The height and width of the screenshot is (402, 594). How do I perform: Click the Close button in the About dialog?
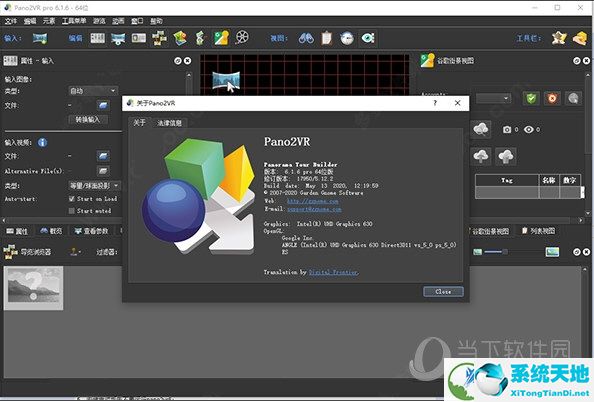[443, 291]
